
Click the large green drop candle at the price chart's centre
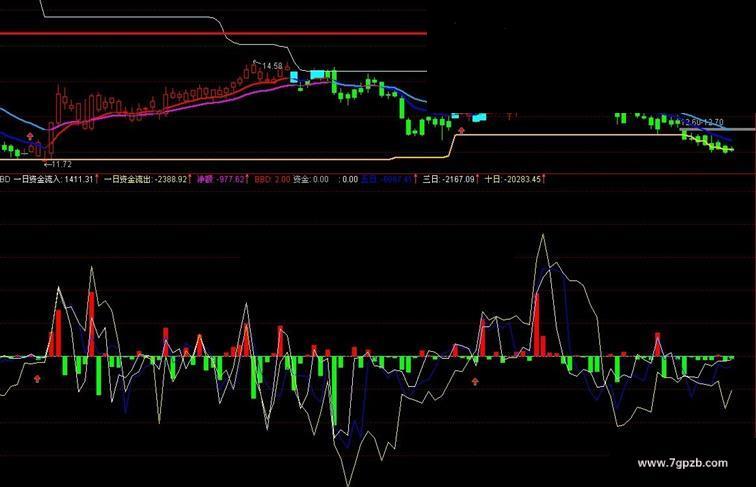[401, 108]
